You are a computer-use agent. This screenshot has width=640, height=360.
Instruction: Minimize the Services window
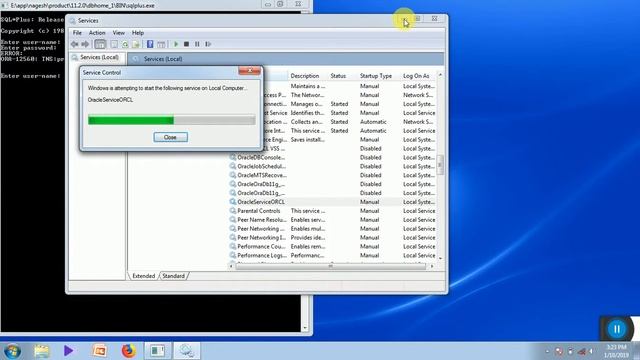[x=404, y=19]
